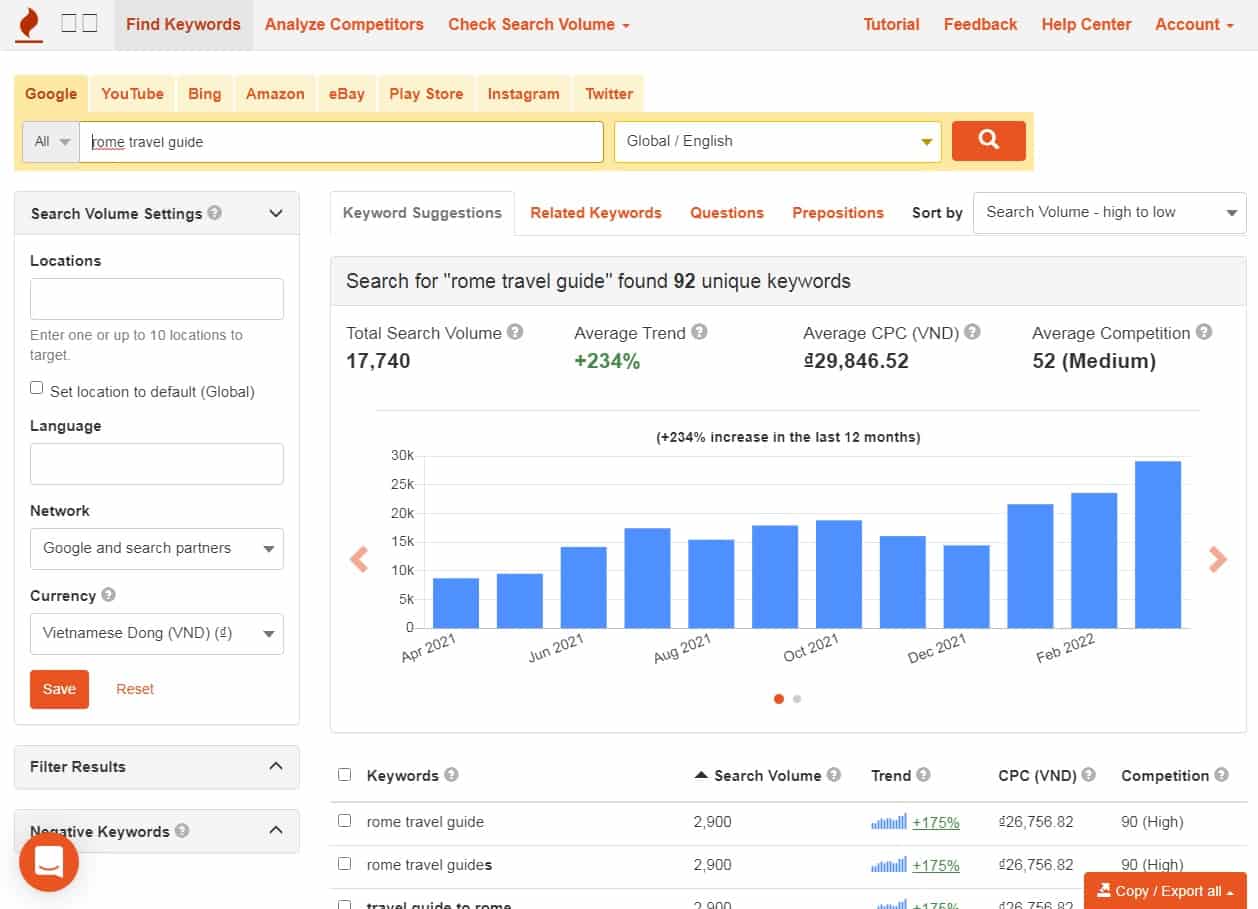Click help icon beside Negative Keywords
The image size is (1258, 909).
click(182, 831)
